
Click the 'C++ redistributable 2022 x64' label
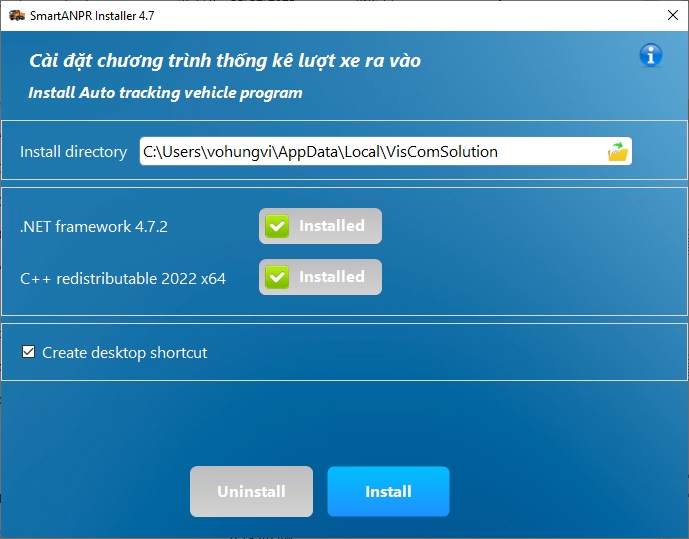click(x=123, y=278)
